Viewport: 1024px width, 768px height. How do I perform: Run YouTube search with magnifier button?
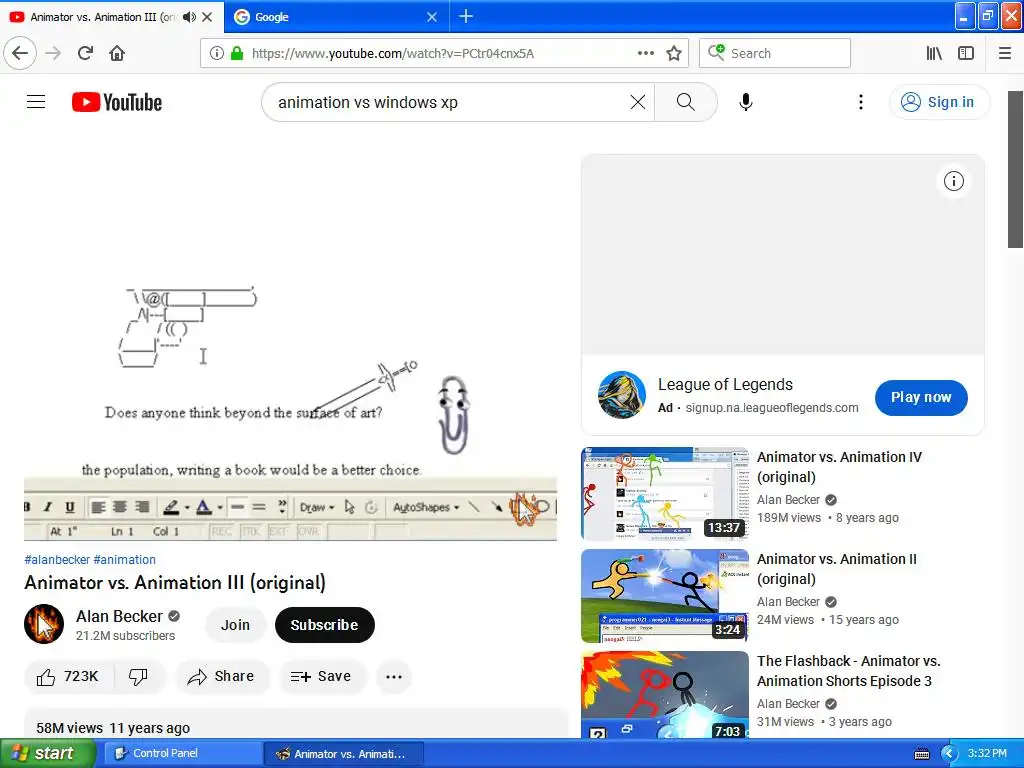pyautogui.click(x=685, y=102)
